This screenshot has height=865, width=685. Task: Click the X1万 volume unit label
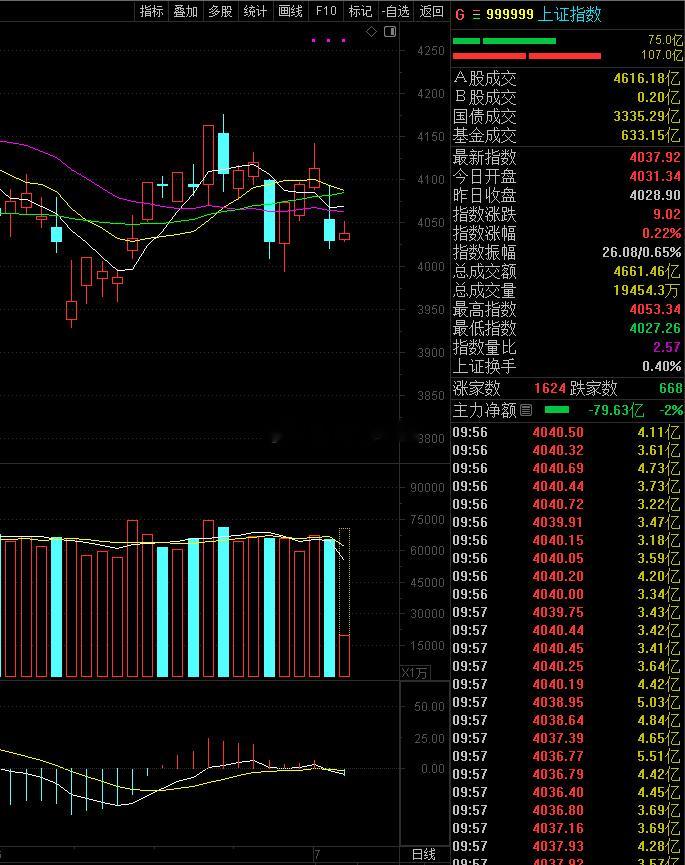pyautogui.click(x=414, y=673)
